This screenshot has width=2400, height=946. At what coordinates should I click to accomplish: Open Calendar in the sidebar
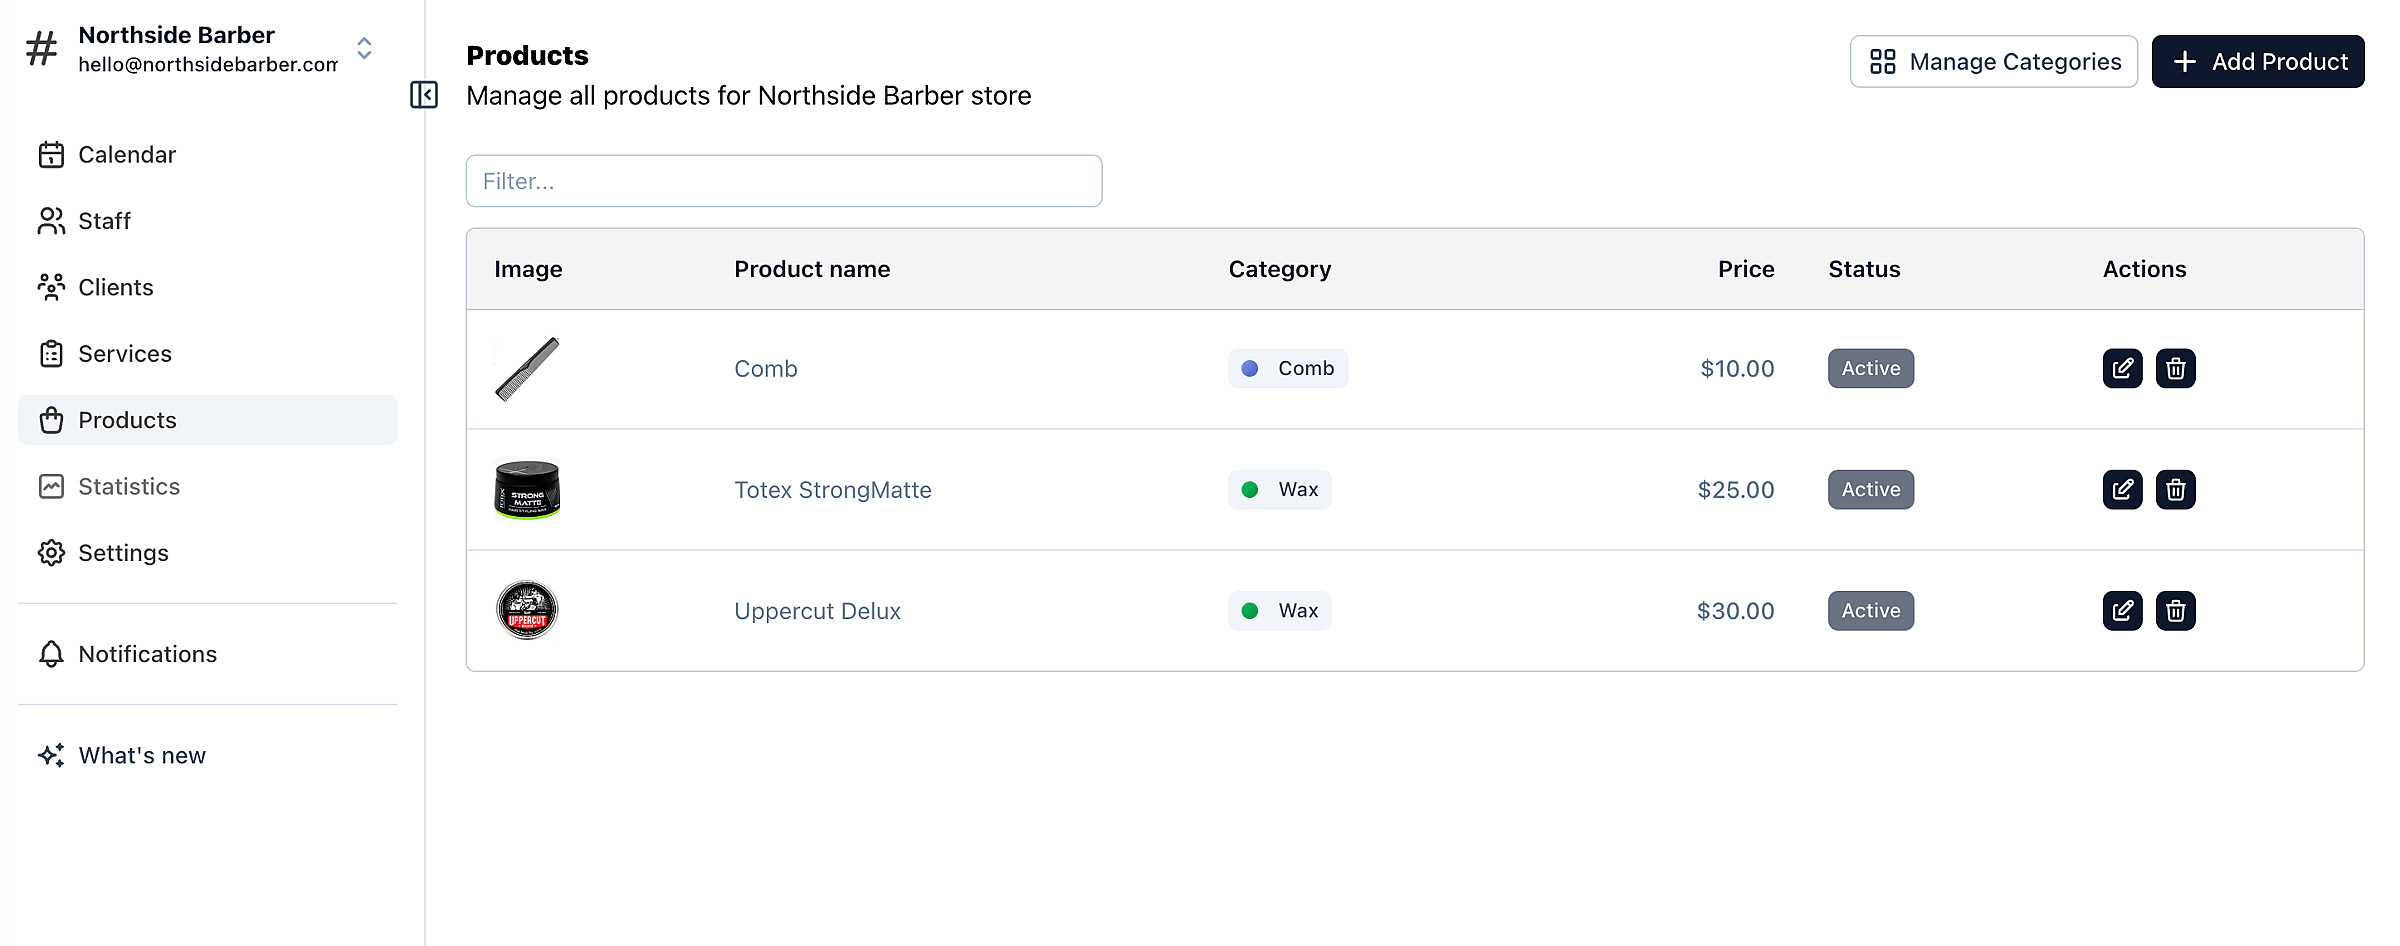click(207, 155)
